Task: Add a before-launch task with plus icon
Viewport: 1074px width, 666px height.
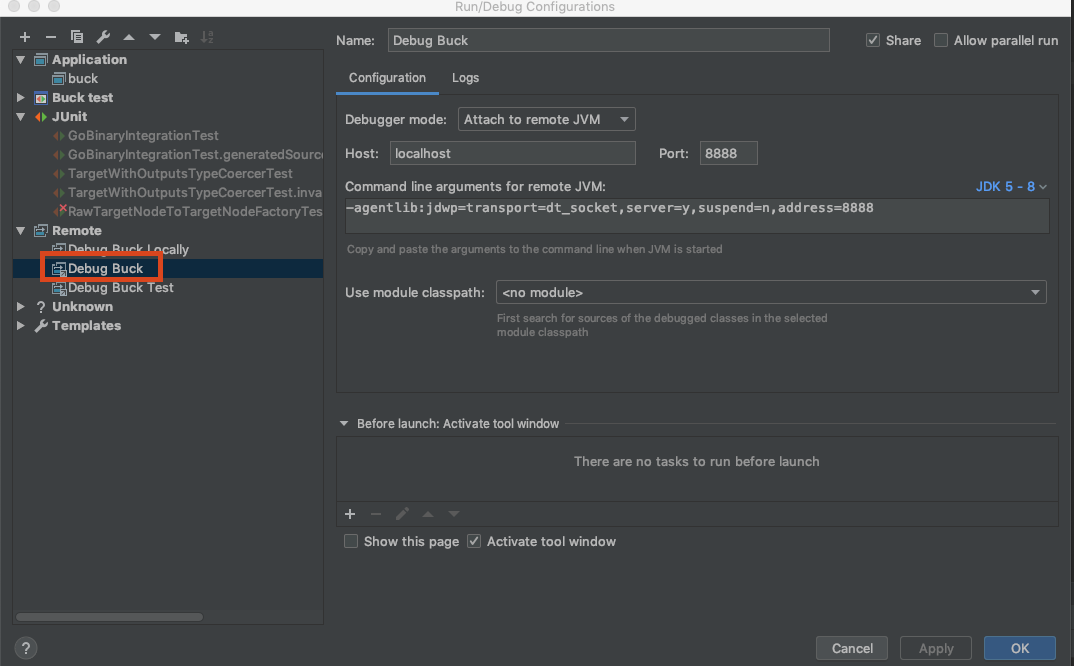Action: (350, 513)
